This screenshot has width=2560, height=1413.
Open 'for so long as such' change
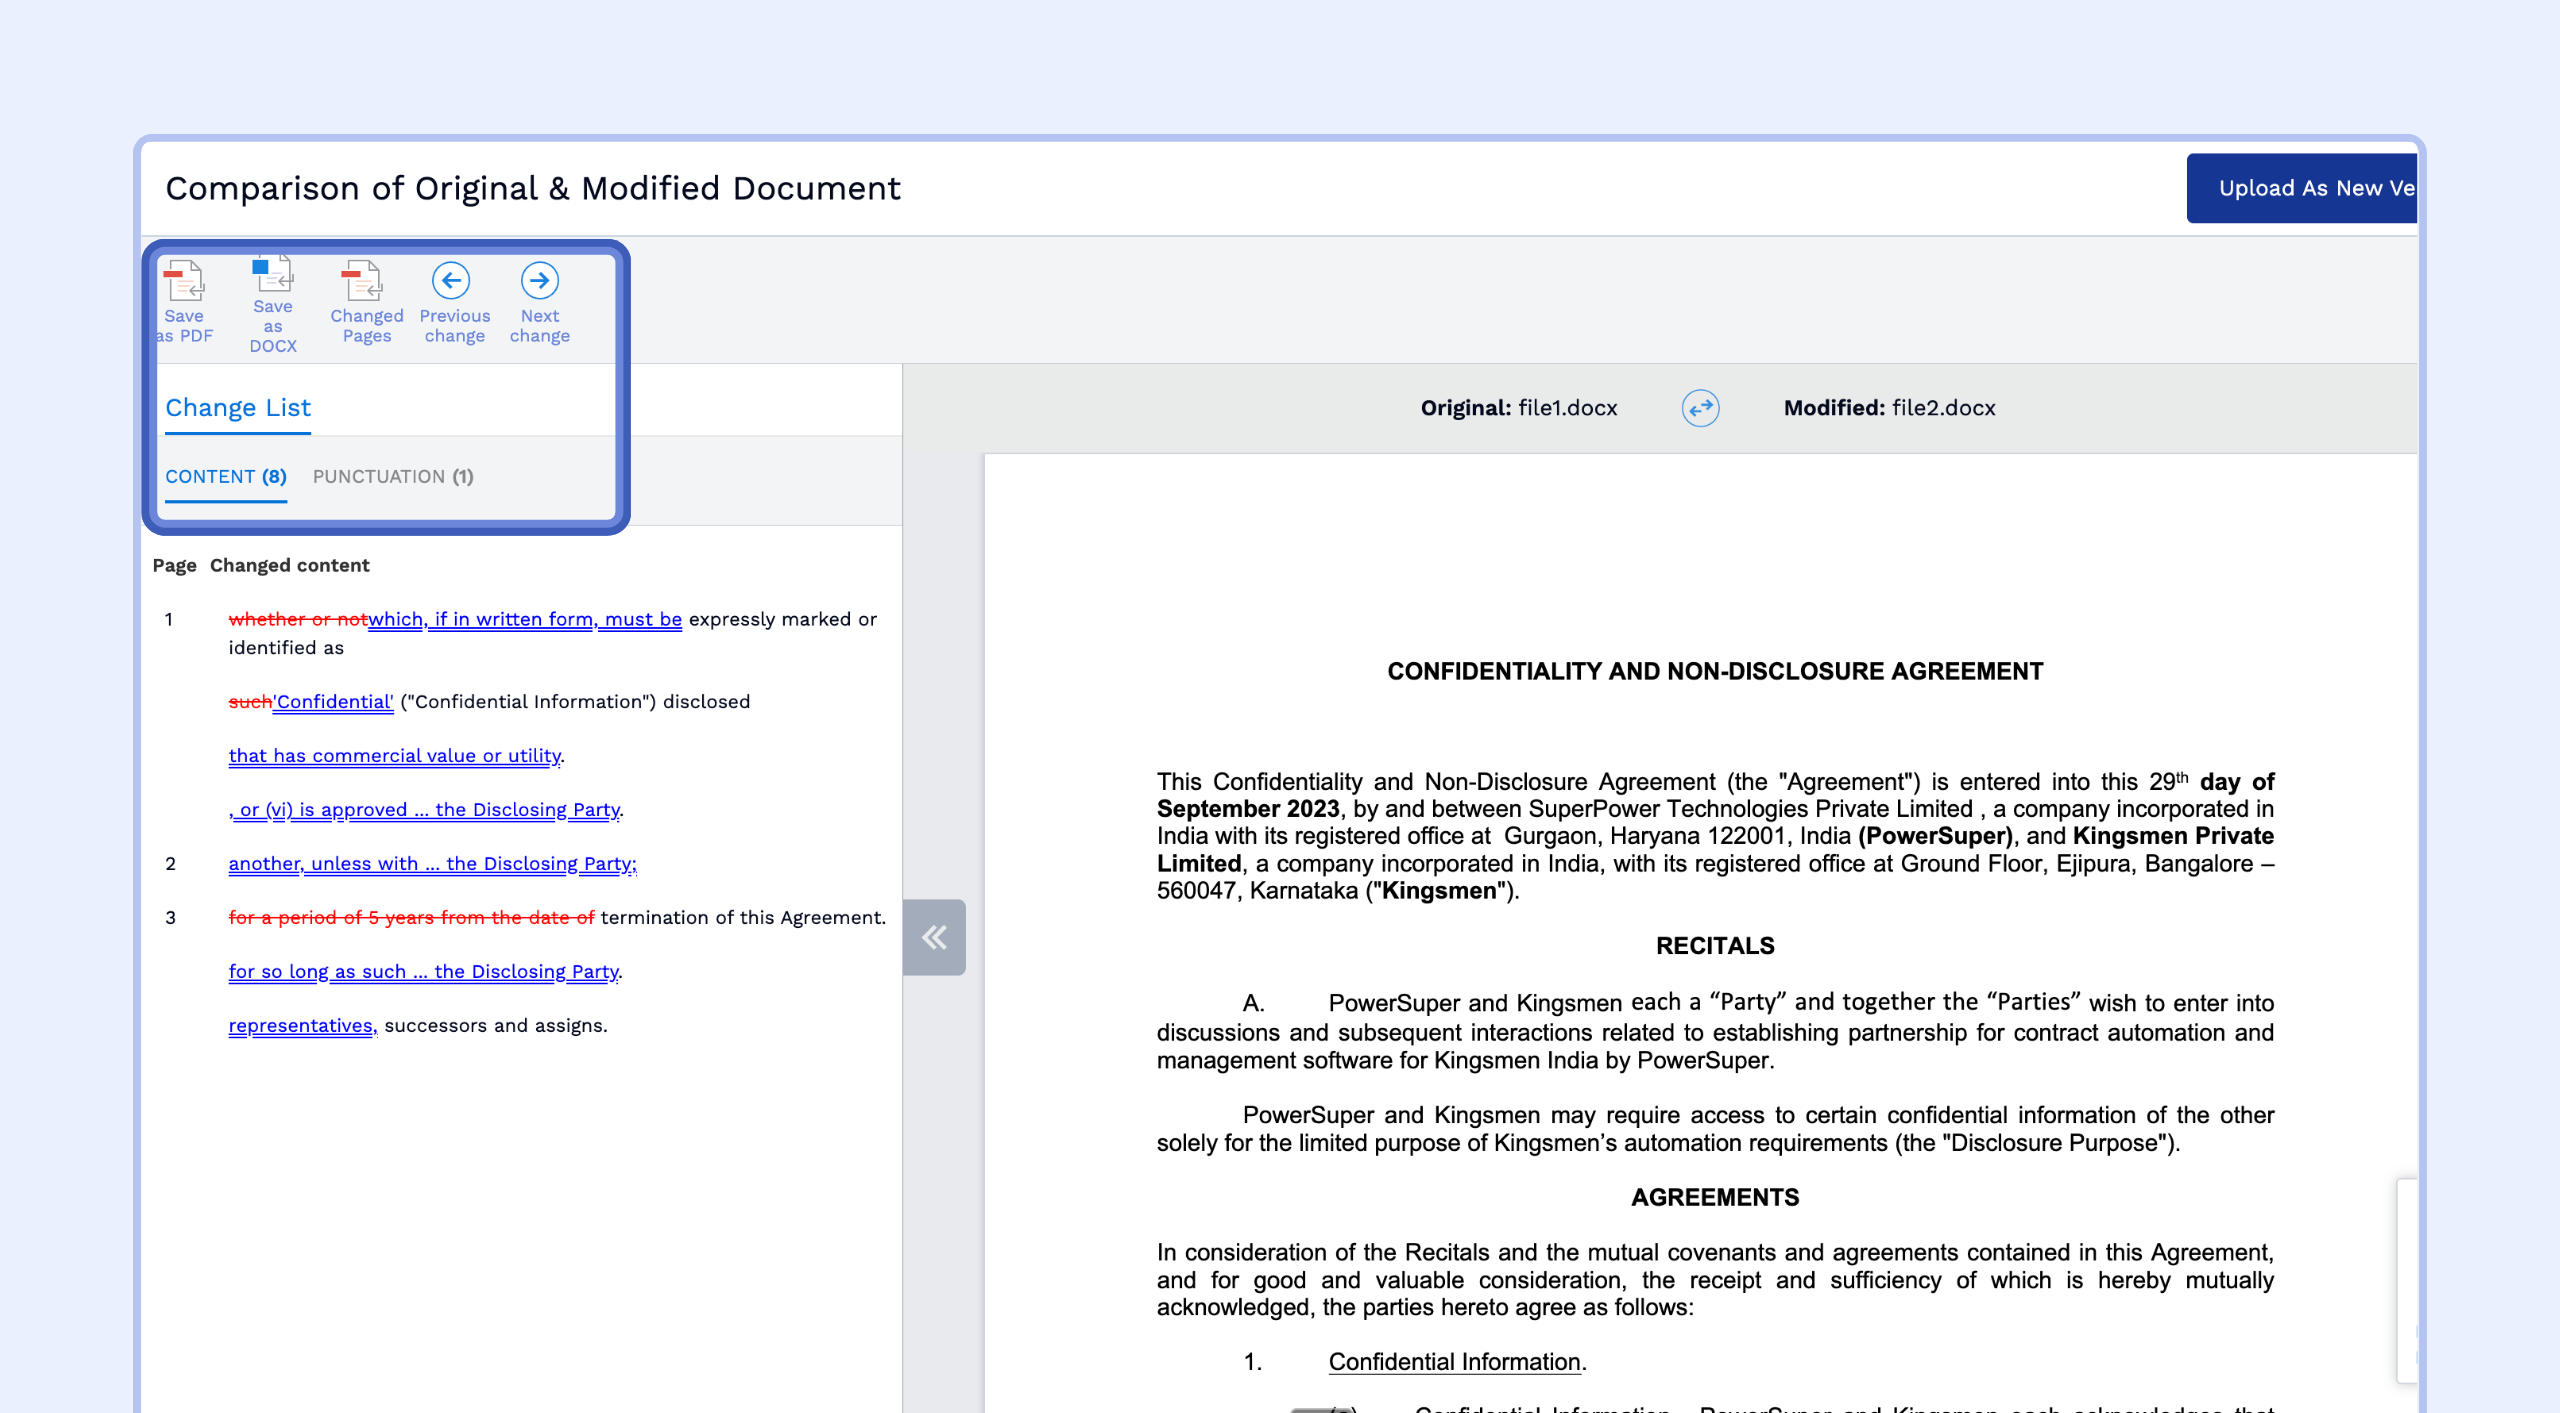point(424,972)
